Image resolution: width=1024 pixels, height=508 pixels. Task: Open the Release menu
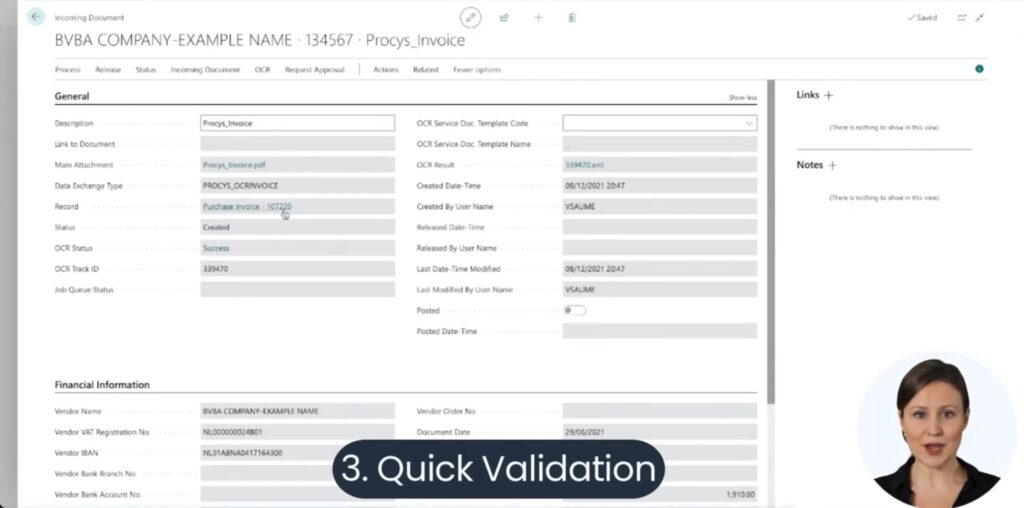point(108,69)
